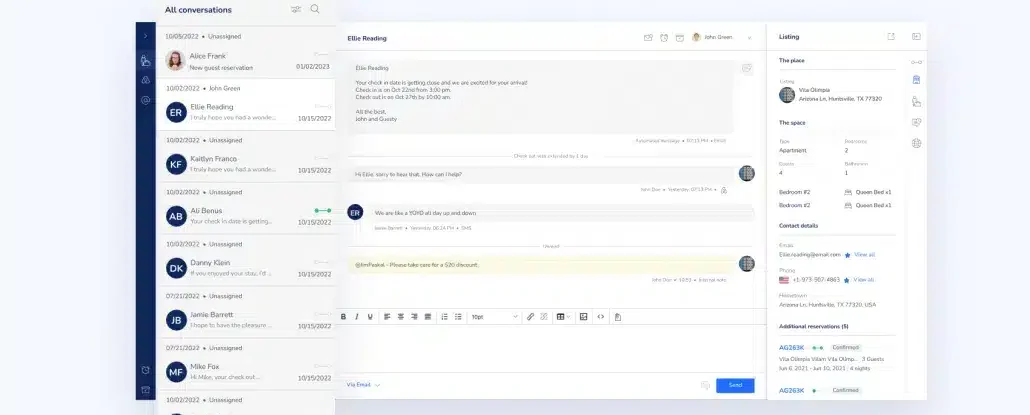1030x415 pixels.
Task: Open the Via Email channel dropdown
Action: [x=363, y=385]
